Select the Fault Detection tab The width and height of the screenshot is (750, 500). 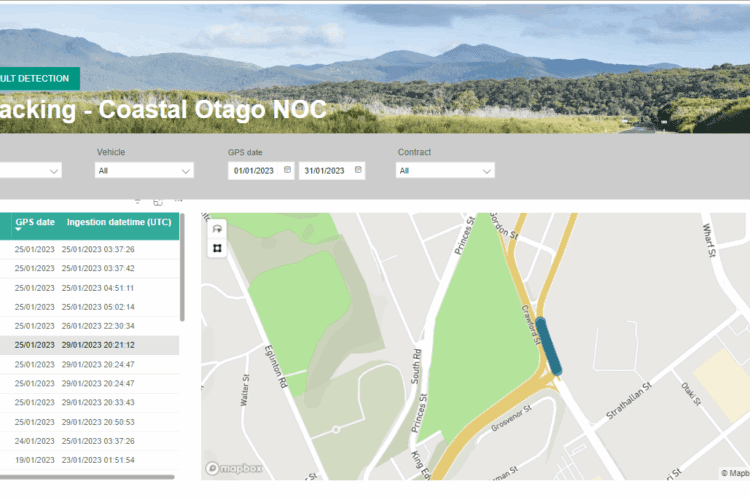click(x=38, y=78)
